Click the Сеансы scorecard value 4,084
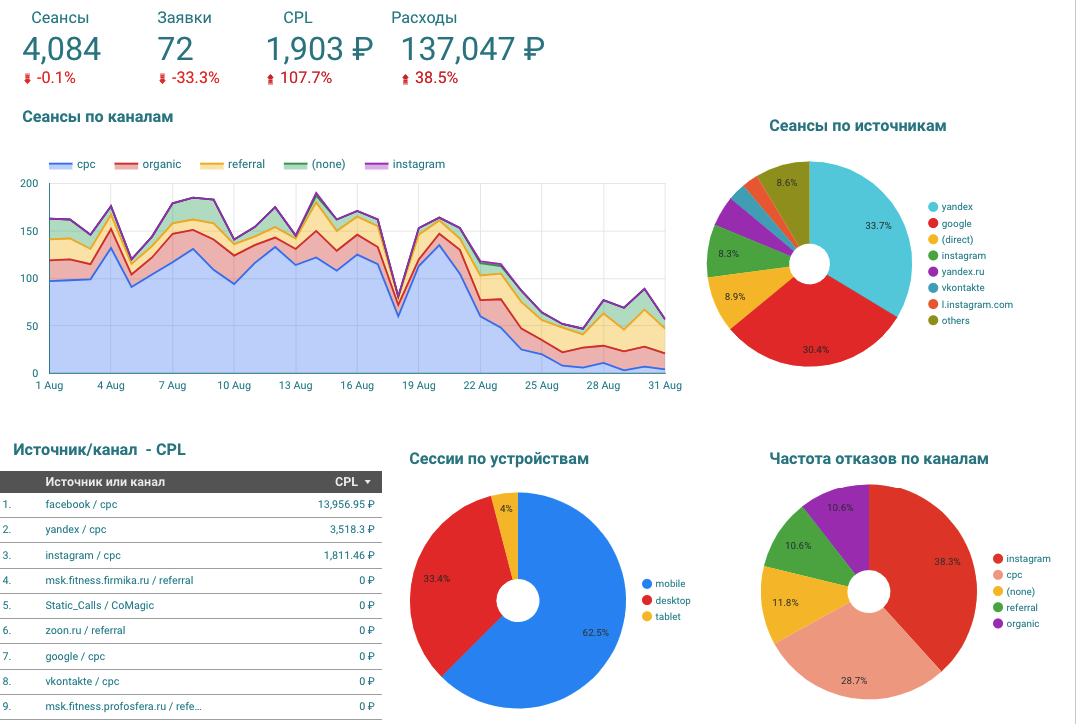The height and width of the screenshot is (724, 1076). coord(62,49)
